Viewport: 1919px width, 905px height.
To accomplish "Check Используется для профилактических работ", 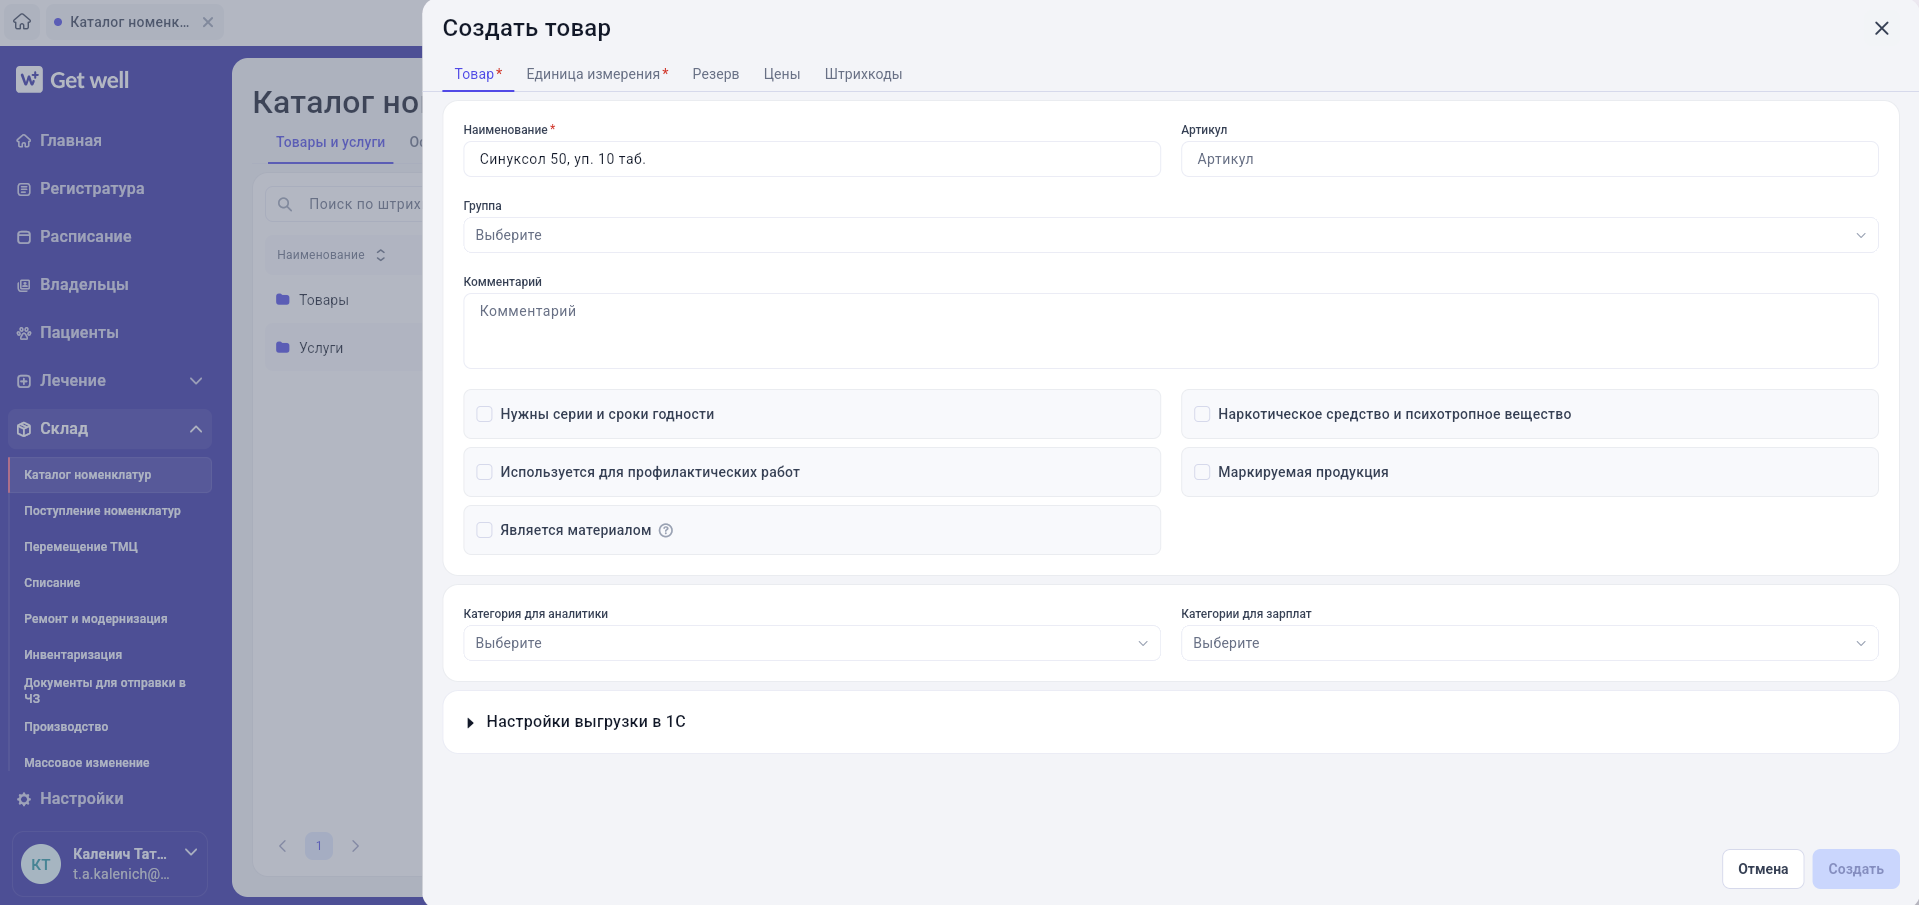I will [485, 472].
